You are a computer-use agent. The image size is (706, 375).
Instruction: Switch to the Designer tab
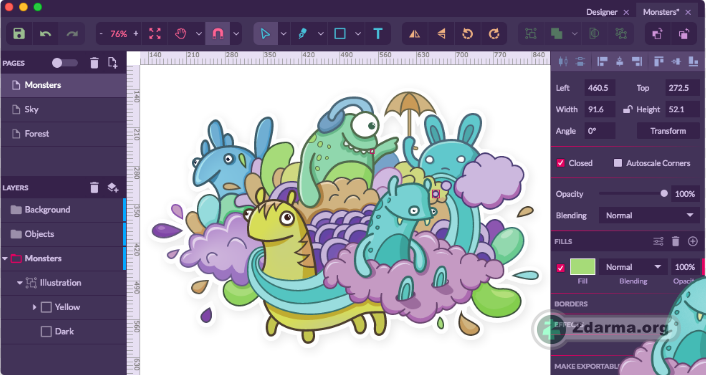602,12
